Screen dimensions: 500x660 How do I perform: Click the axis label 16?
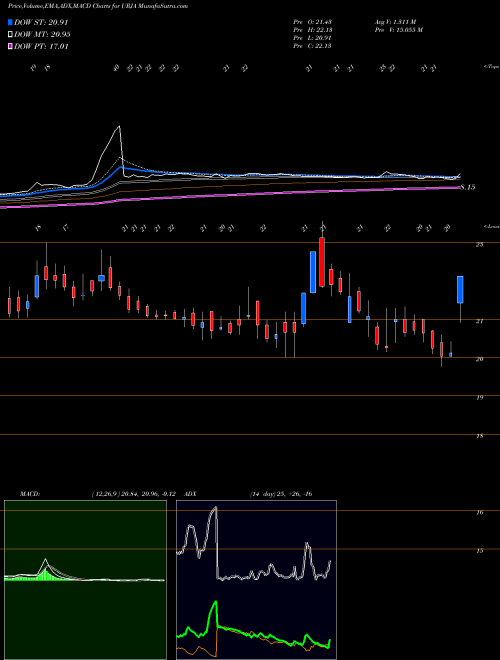[x=479, y=512]
